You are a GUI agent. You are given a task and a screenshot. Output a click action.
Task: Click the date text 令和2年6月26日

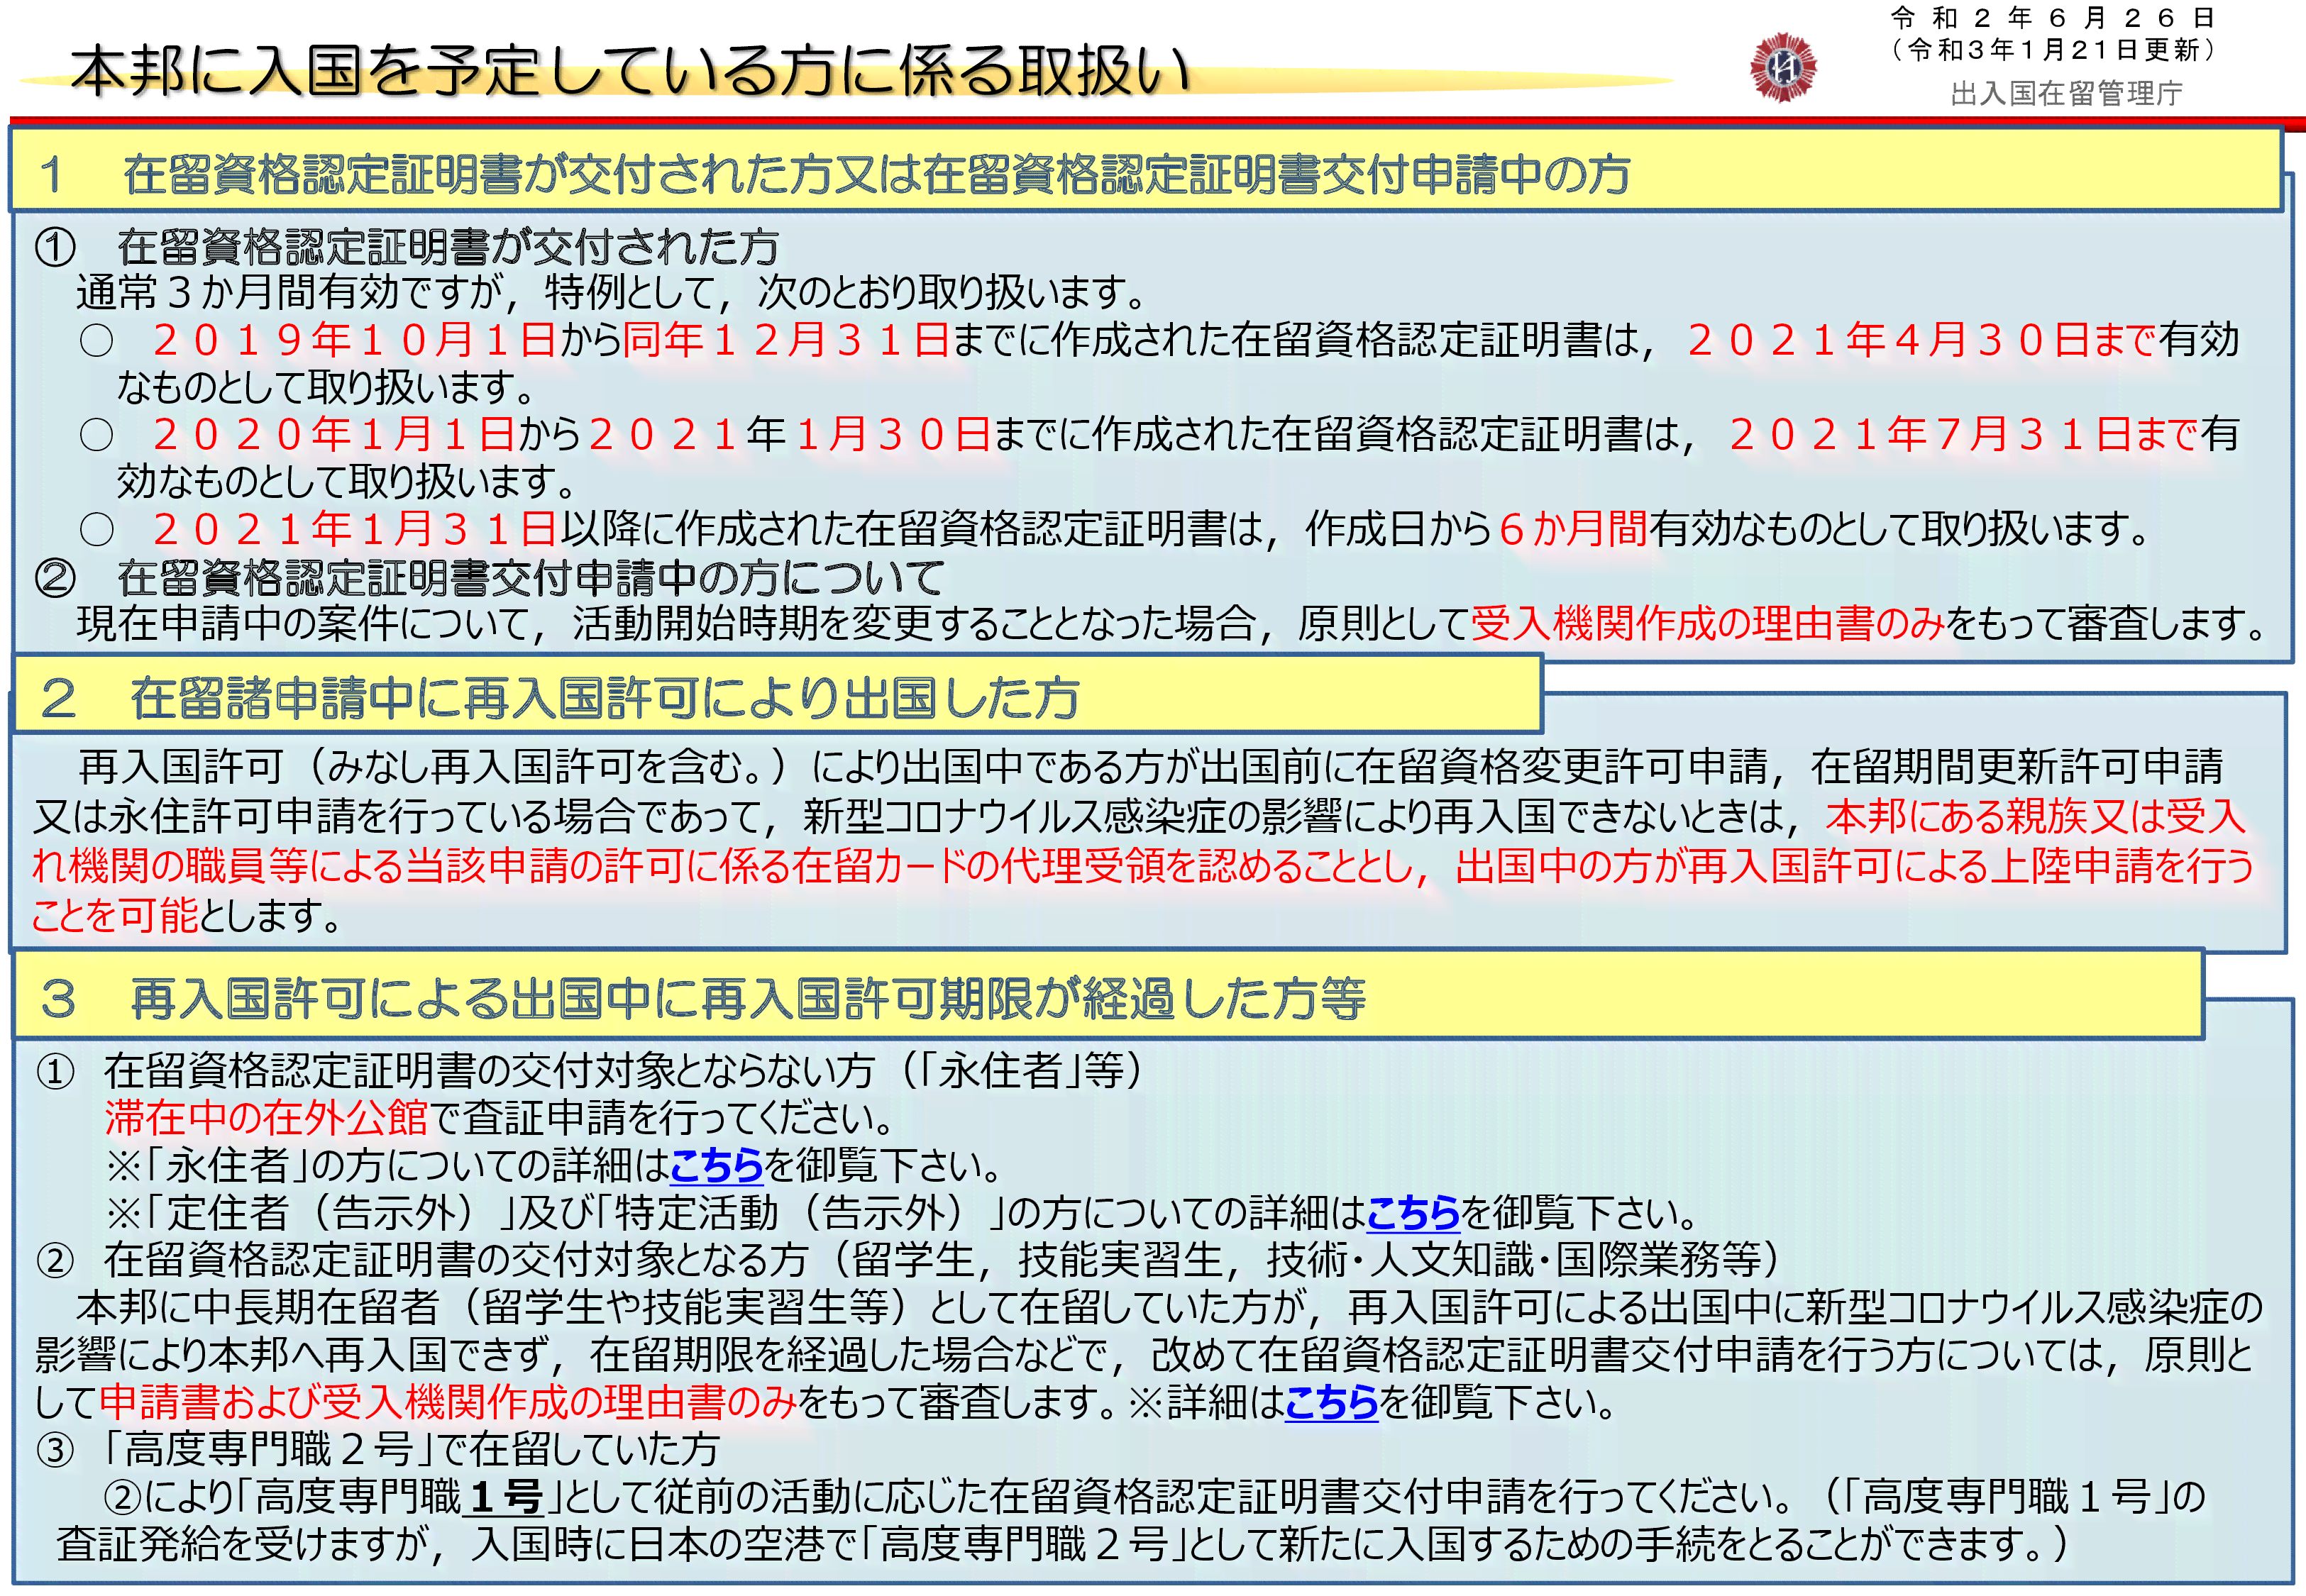coord(2055,18)
